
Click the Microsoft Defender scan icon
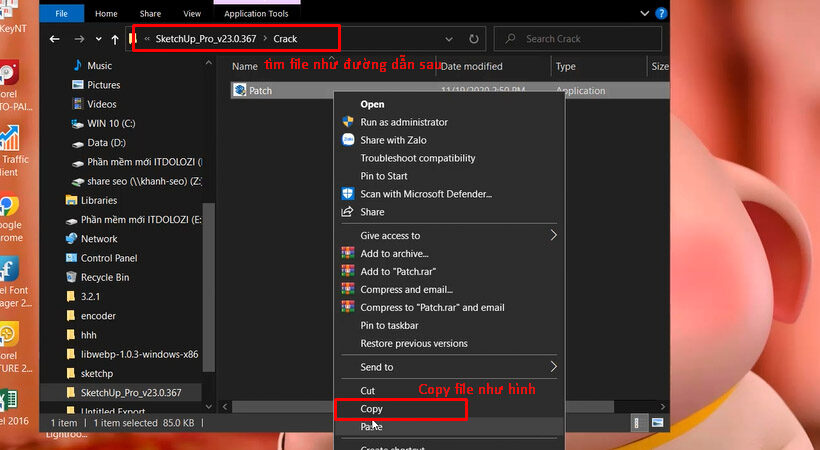pyautogui.click(x=348, y=194)
